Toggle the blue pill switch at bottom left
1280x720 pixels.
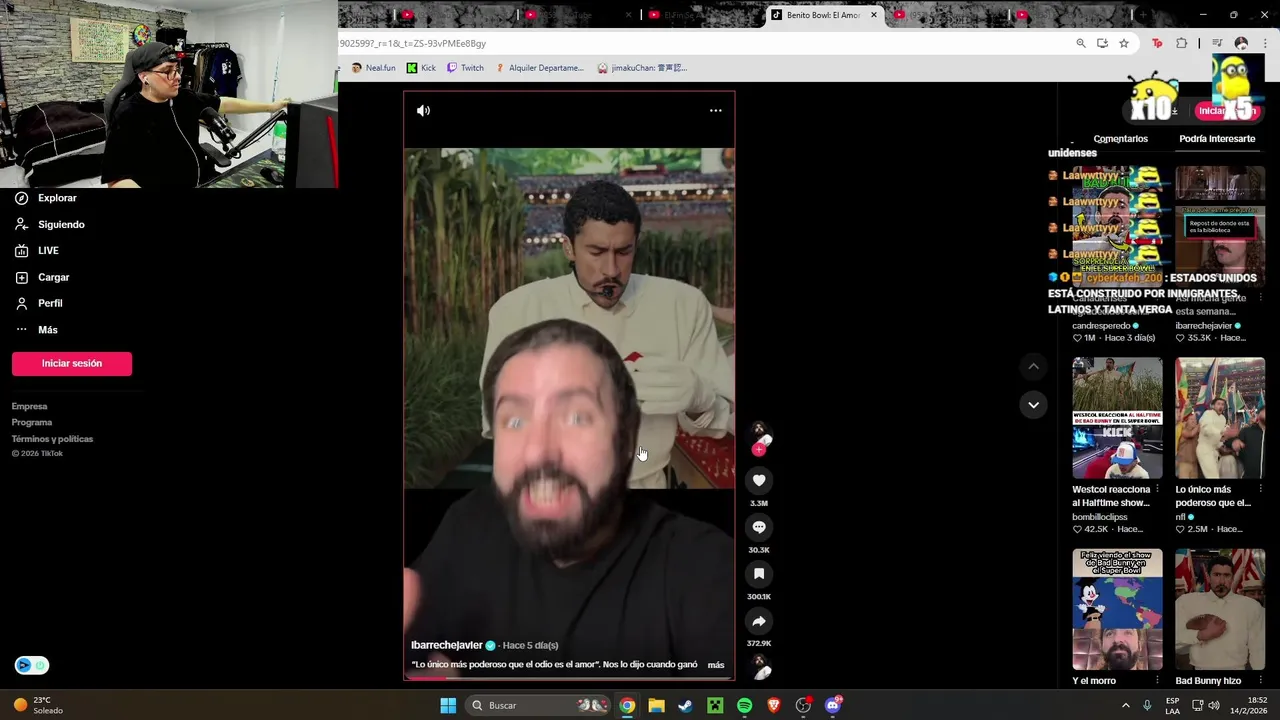pos(31,666)
